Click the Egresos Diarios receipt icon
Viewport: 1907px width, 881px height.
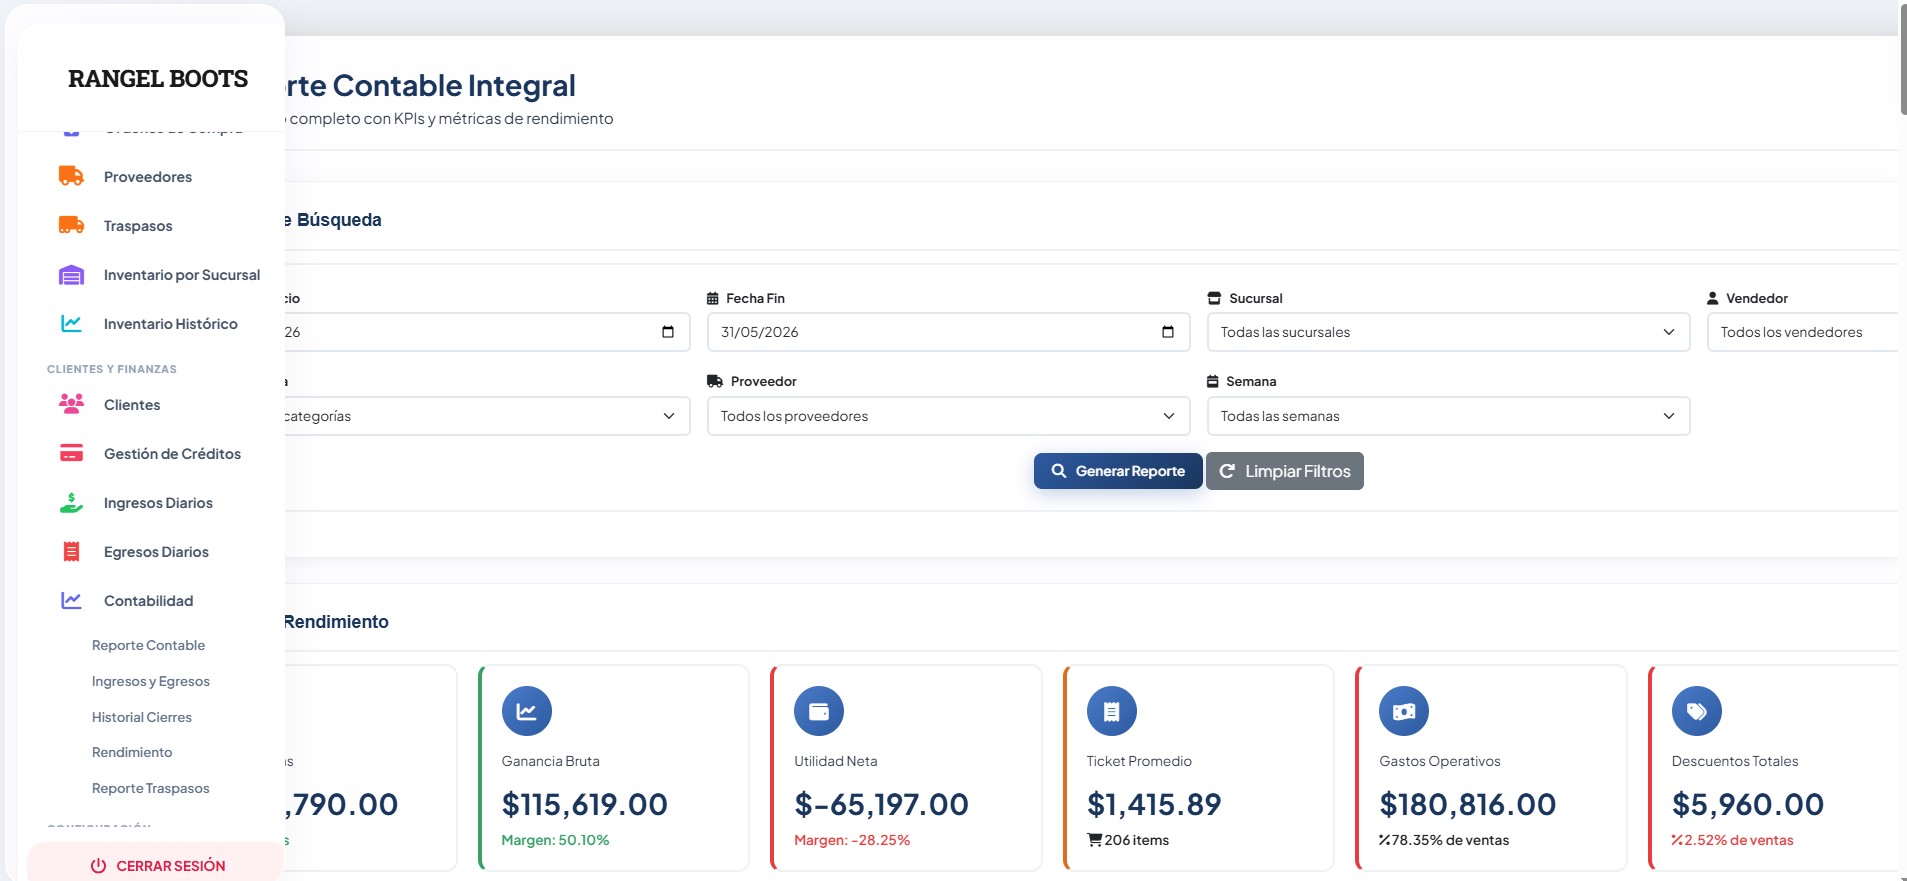click(x=71, y=551)
